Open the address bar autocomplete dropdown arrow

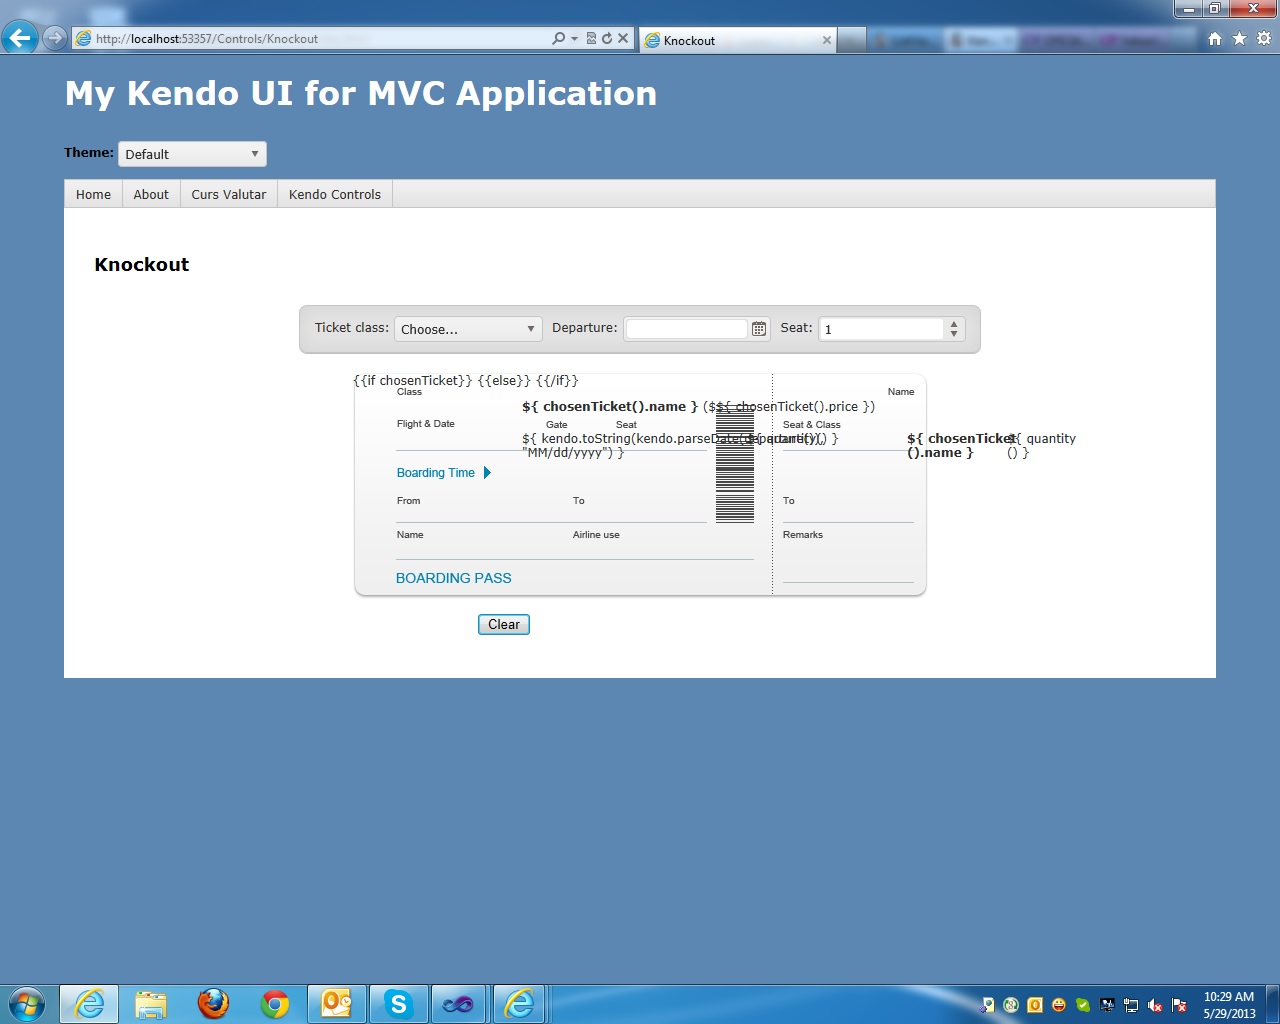574,38
